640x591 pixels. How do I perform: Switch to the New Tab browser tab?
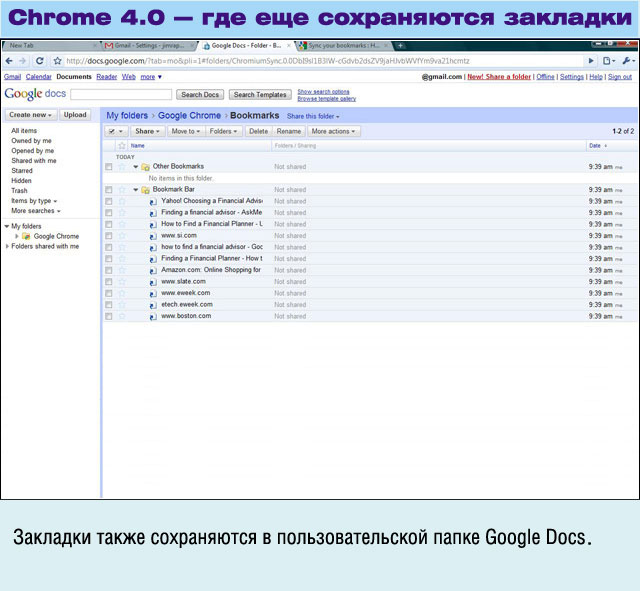[49, 46]
